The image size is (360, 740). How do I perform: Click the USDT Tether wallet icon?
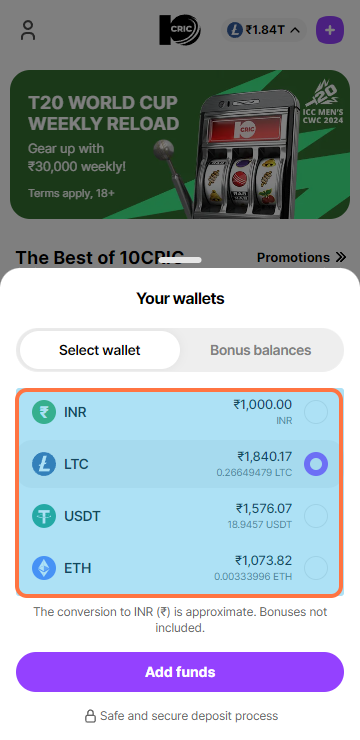[x=44, y=516]
